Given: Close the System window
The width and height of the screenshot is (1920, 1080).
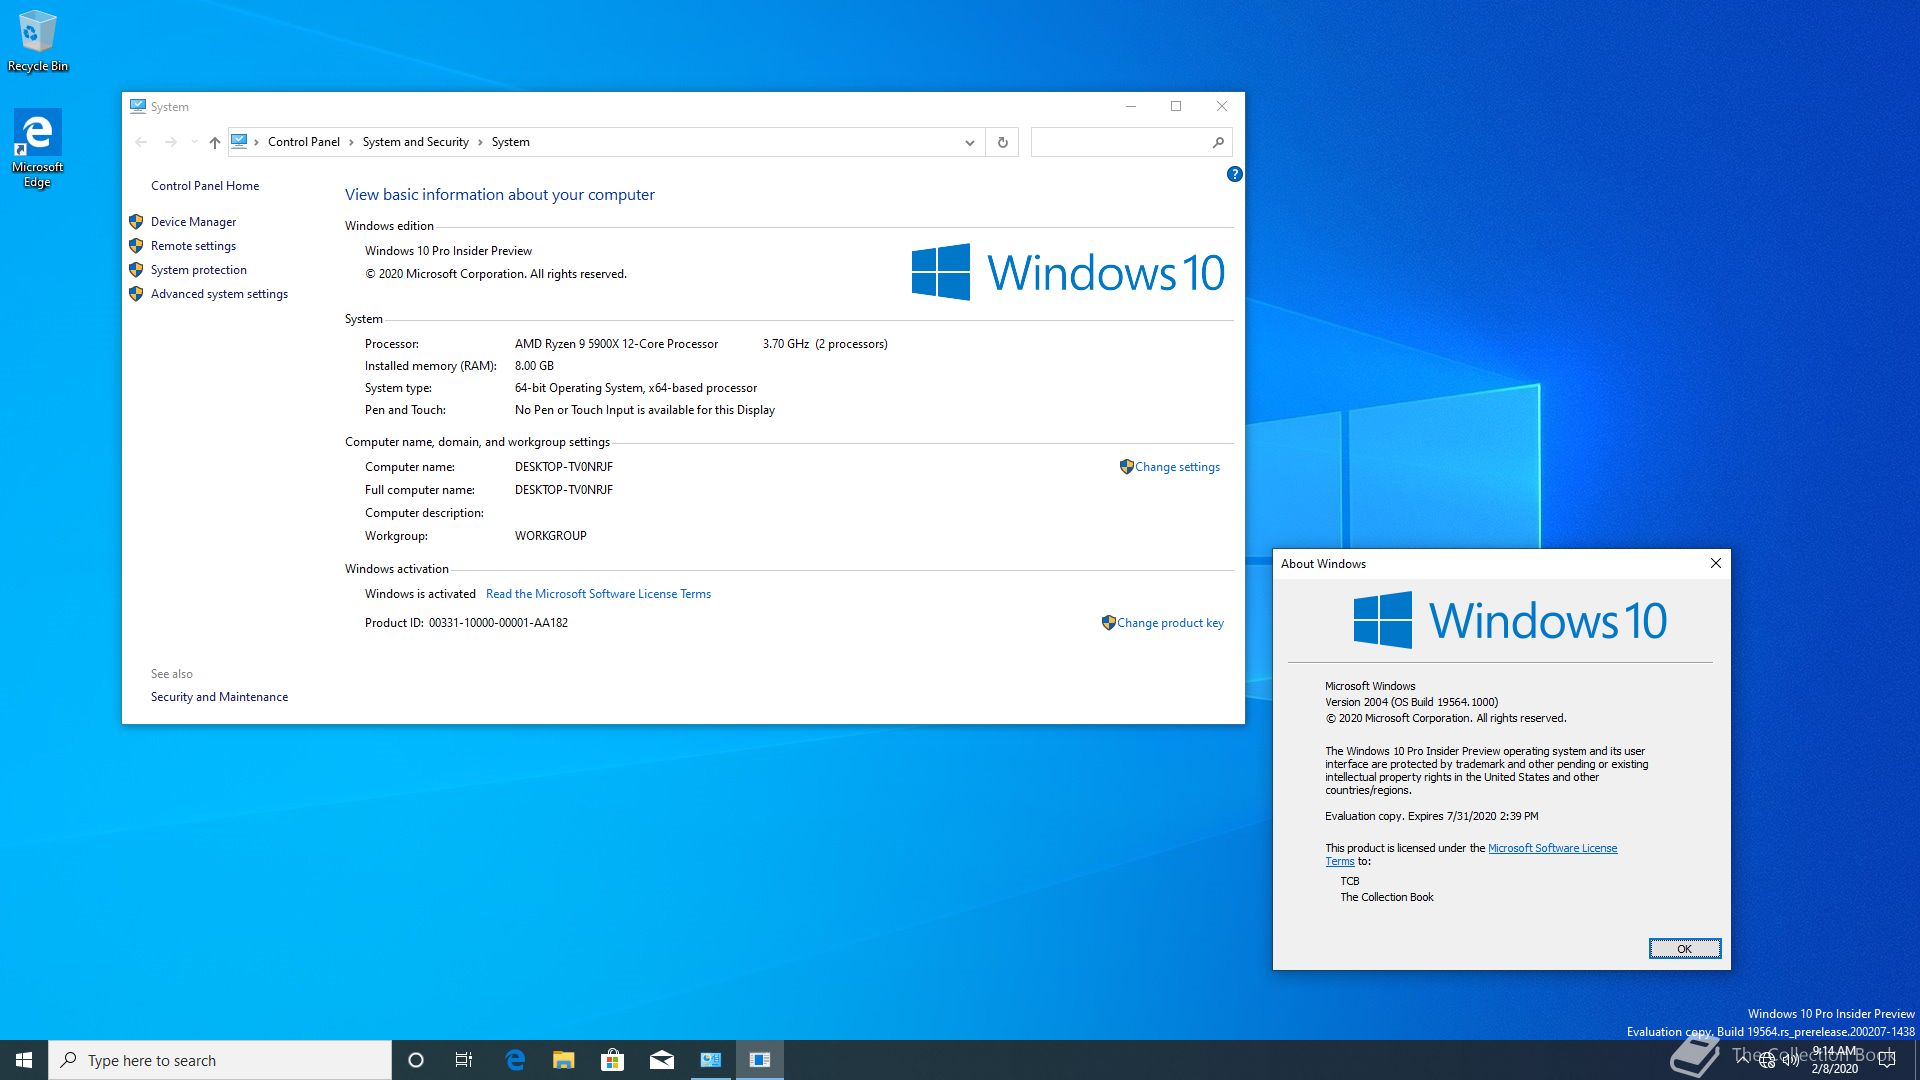Looking at the screenshot, I should pyautogui.click(x=1222, y=106).
